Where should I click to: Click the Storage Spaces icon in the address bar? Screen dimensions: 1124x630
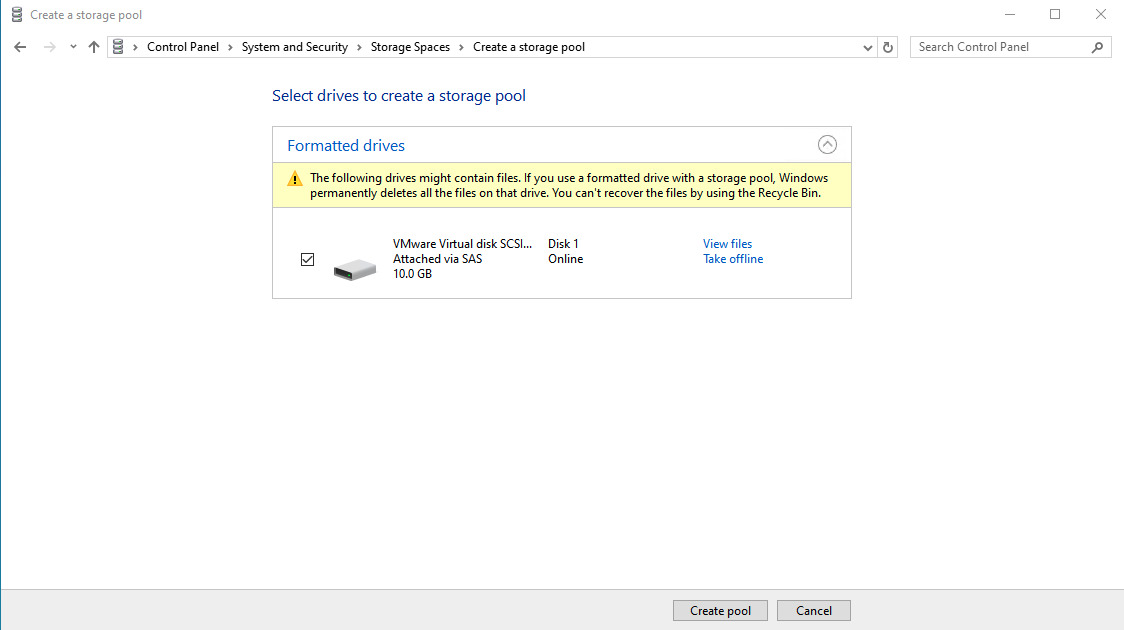(x=119, y=47)
